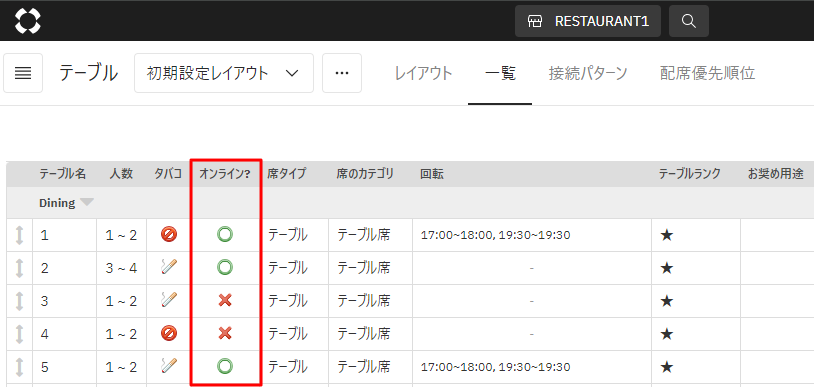This screenshot has height=387, width=817.
Task: Click the star rank in row 1
Action: (x=666, y=235)
